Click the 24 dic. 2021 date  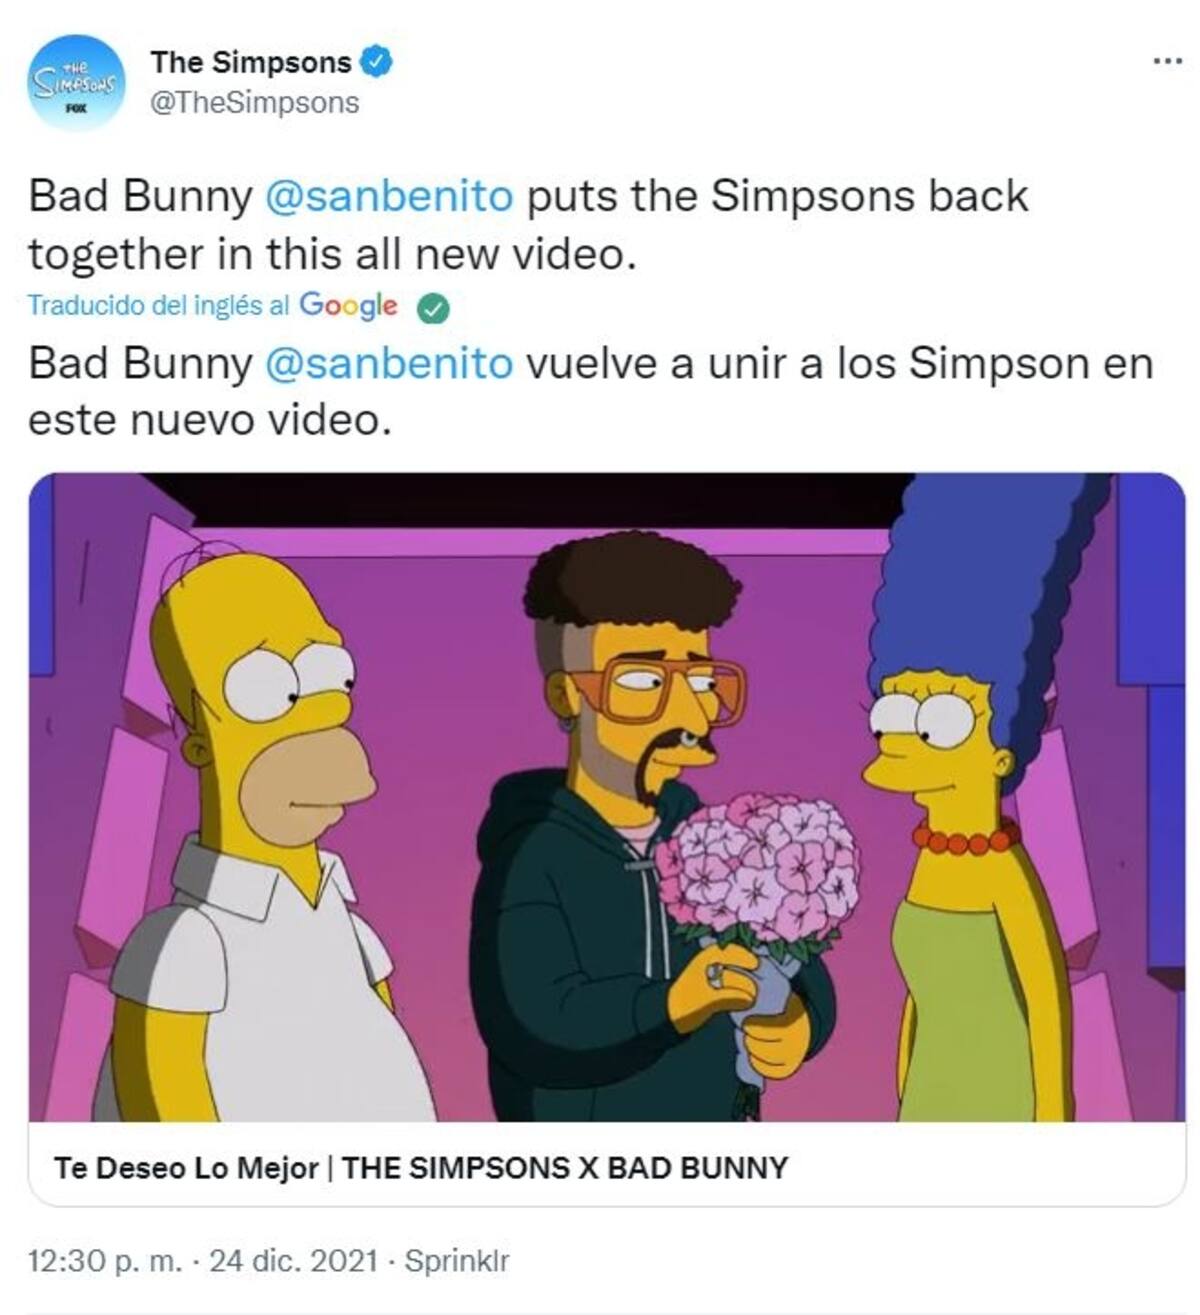click(294, 1261)
